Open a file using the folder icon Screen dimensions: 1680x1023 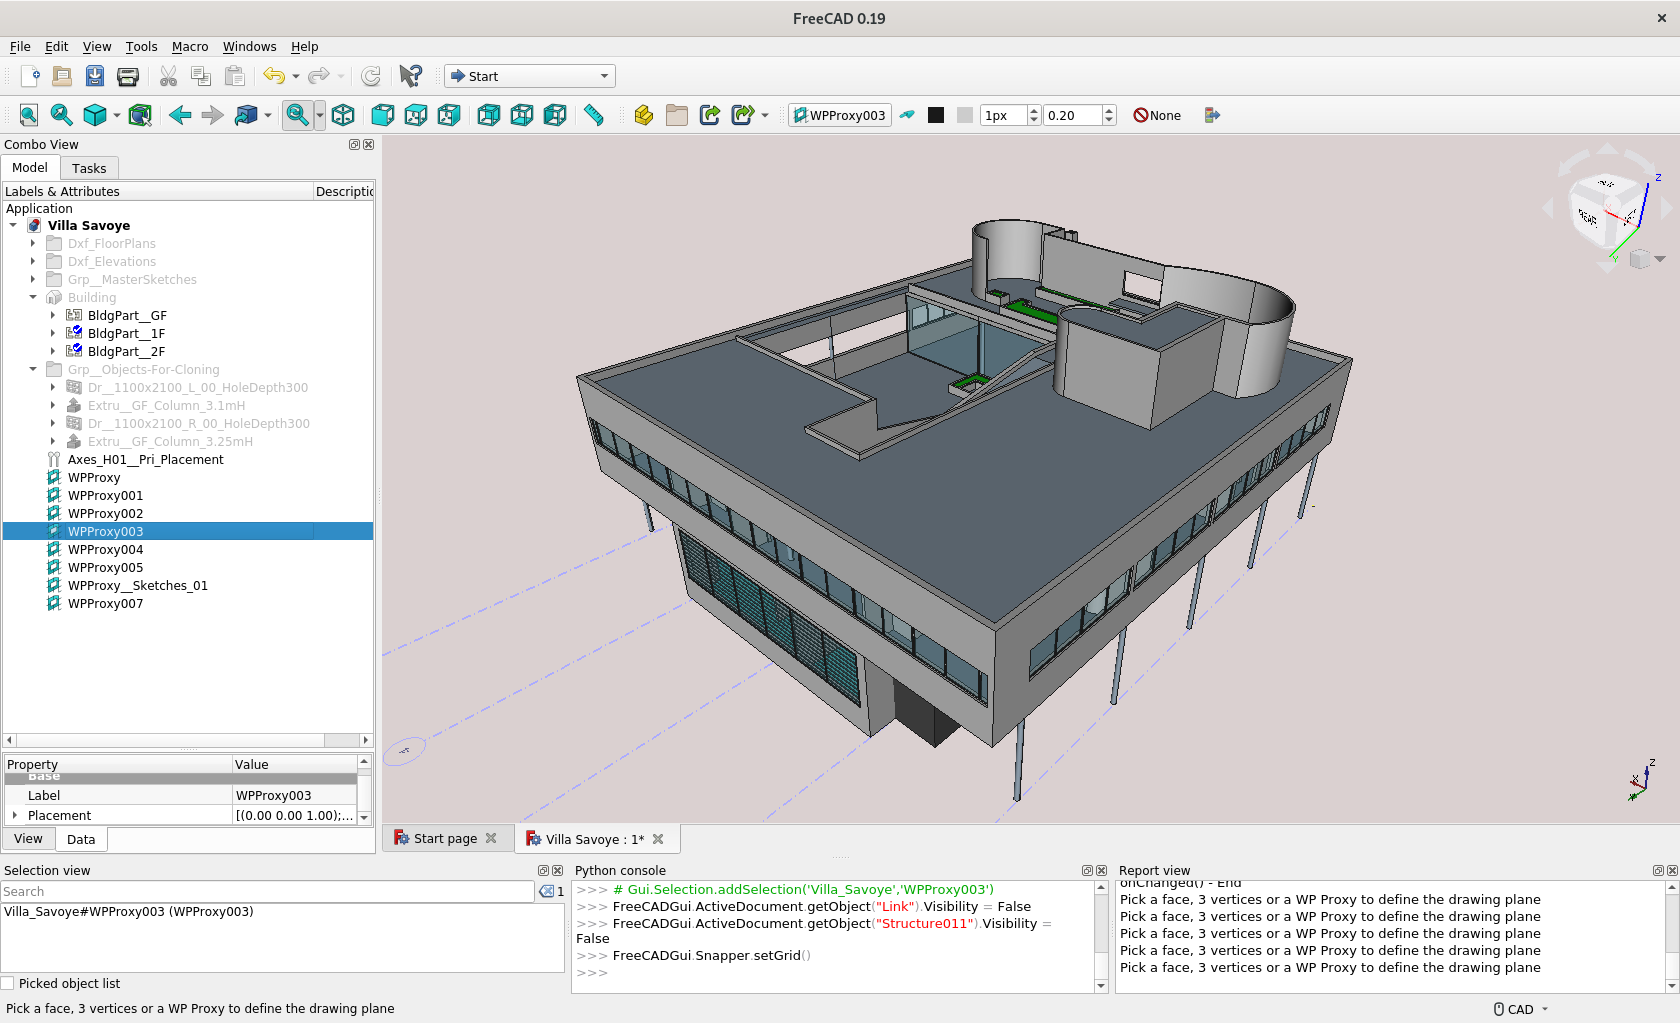pos(62,76)
